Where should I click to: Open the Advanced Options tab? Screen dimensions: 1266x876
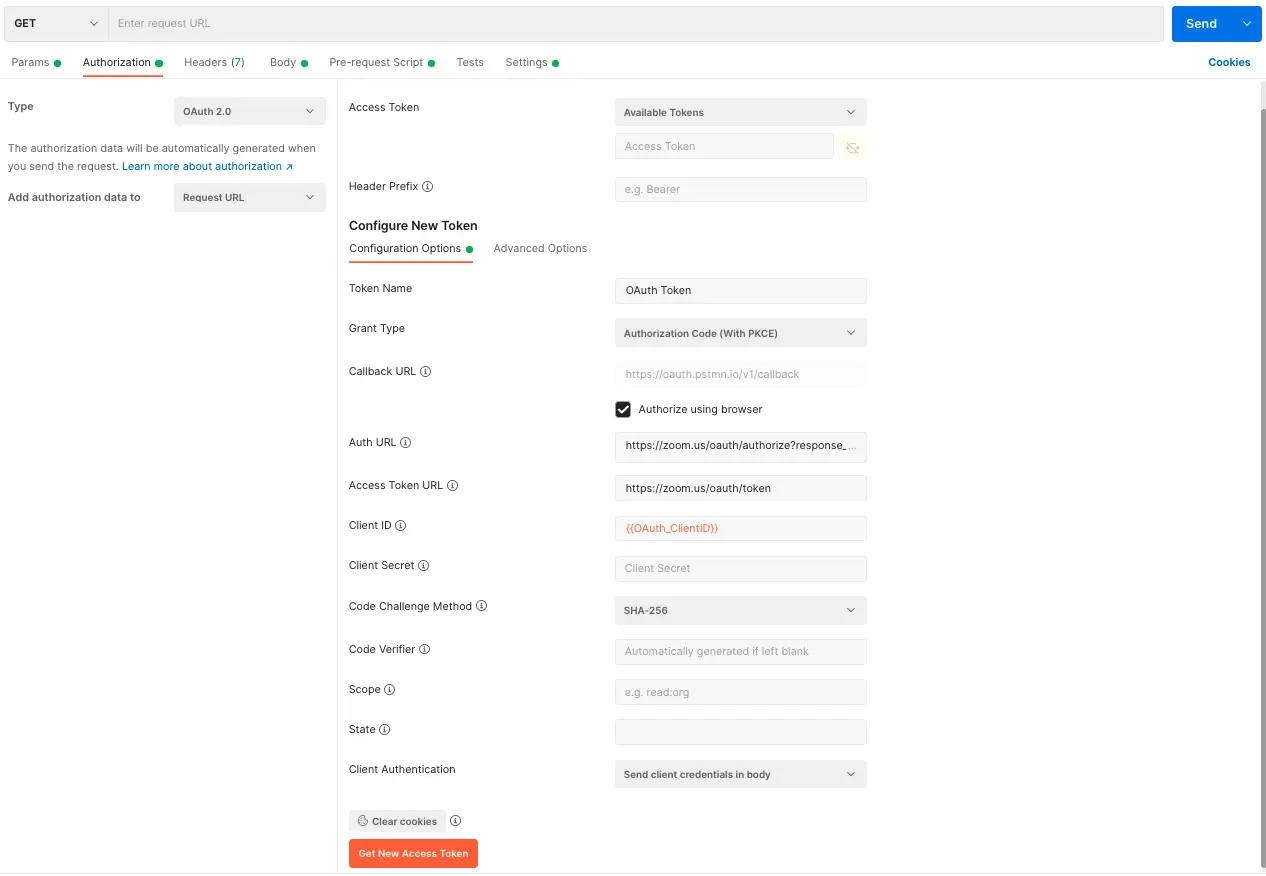point(540,248)
